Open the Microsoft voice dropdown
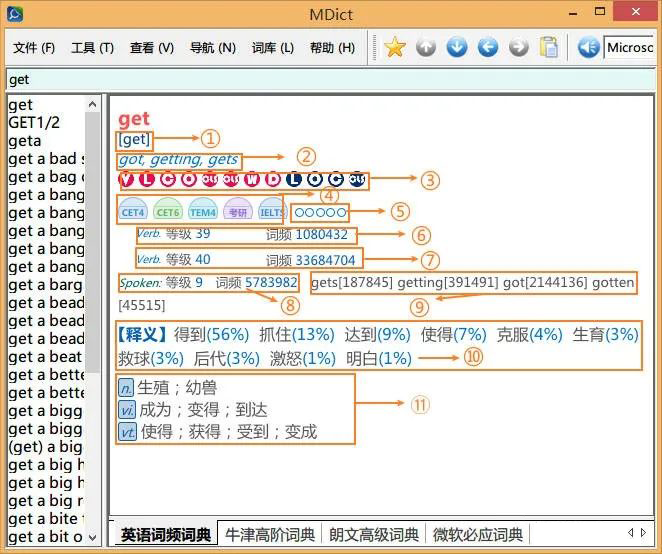The width and height of the screenshot is (662, 554). tap(629, 47)
